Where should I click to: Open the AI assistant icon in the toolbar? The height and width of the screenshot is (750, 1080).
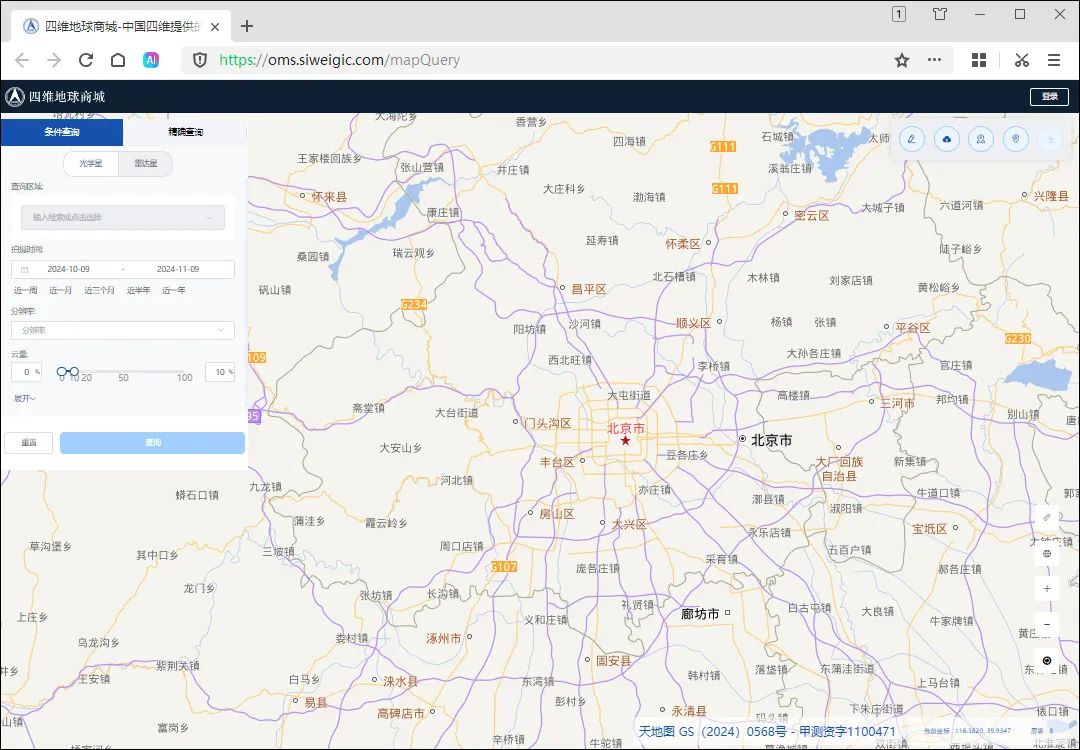151,60
